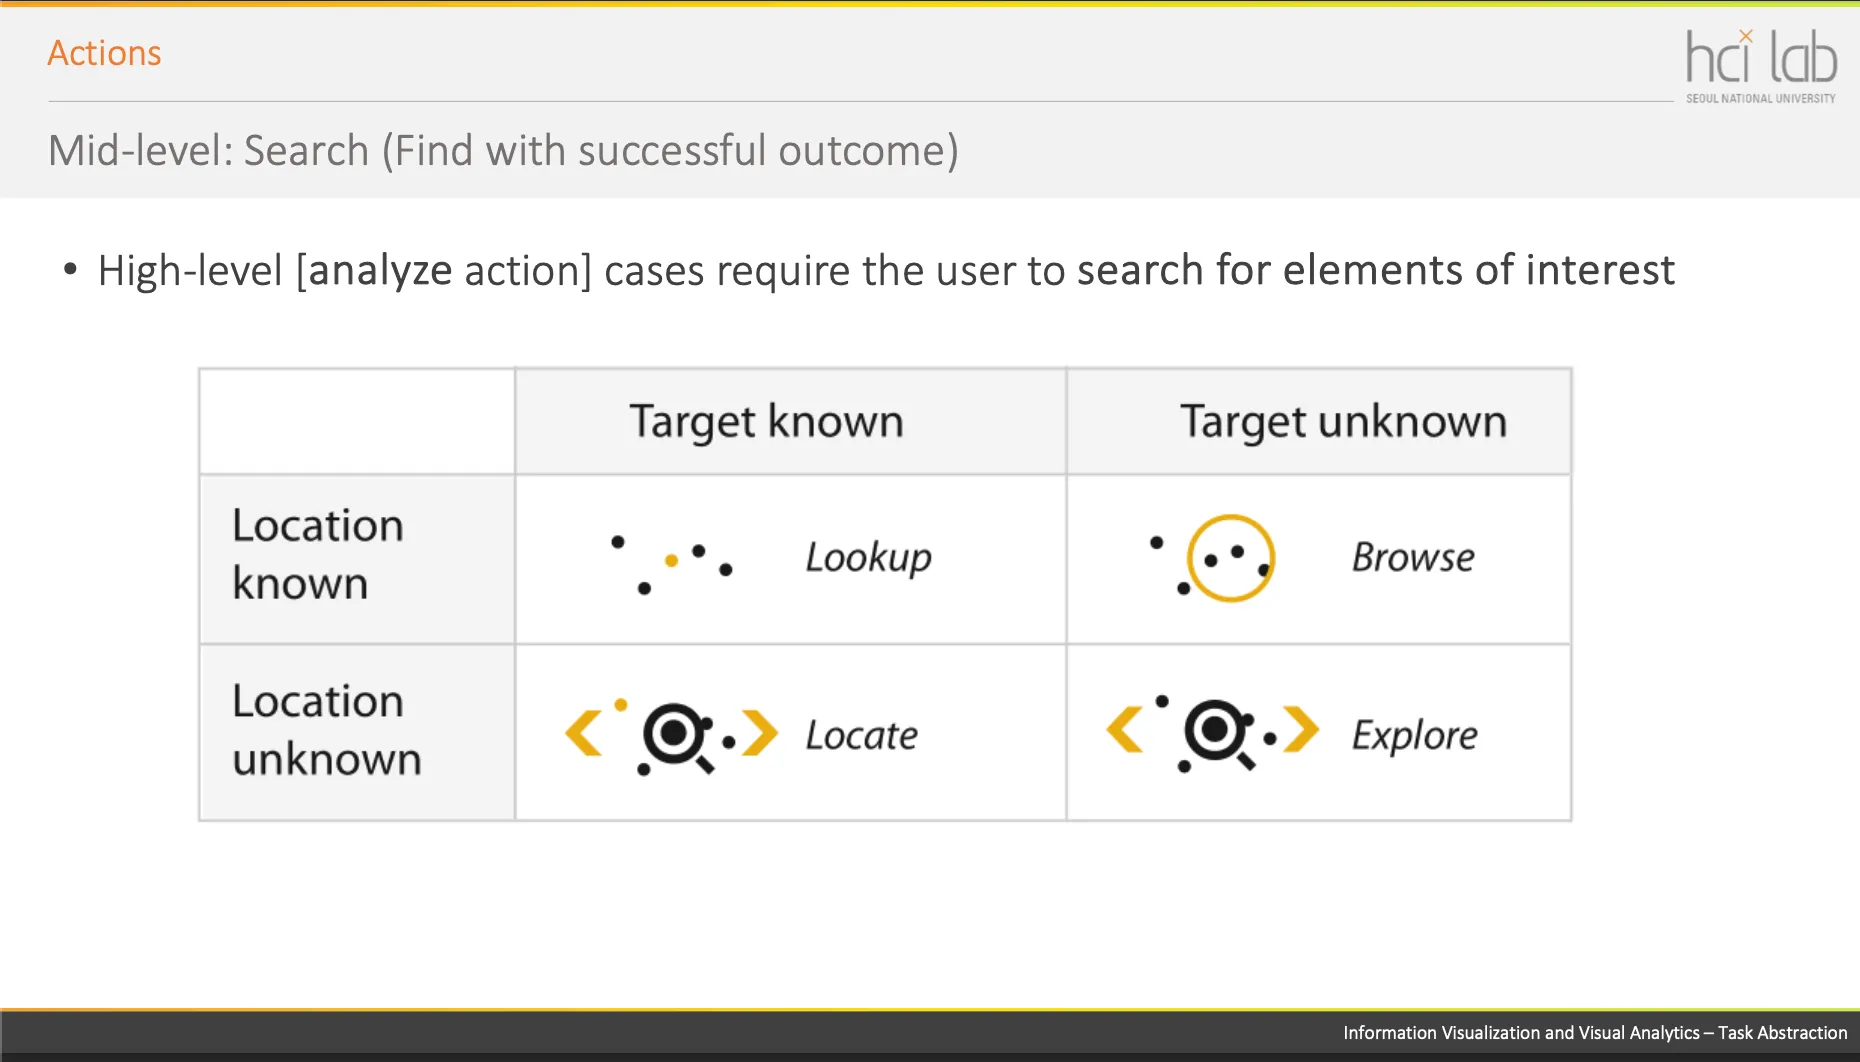1860x1062 pixels.
Task: Click the Target known column header
Action: click(767, 422)
